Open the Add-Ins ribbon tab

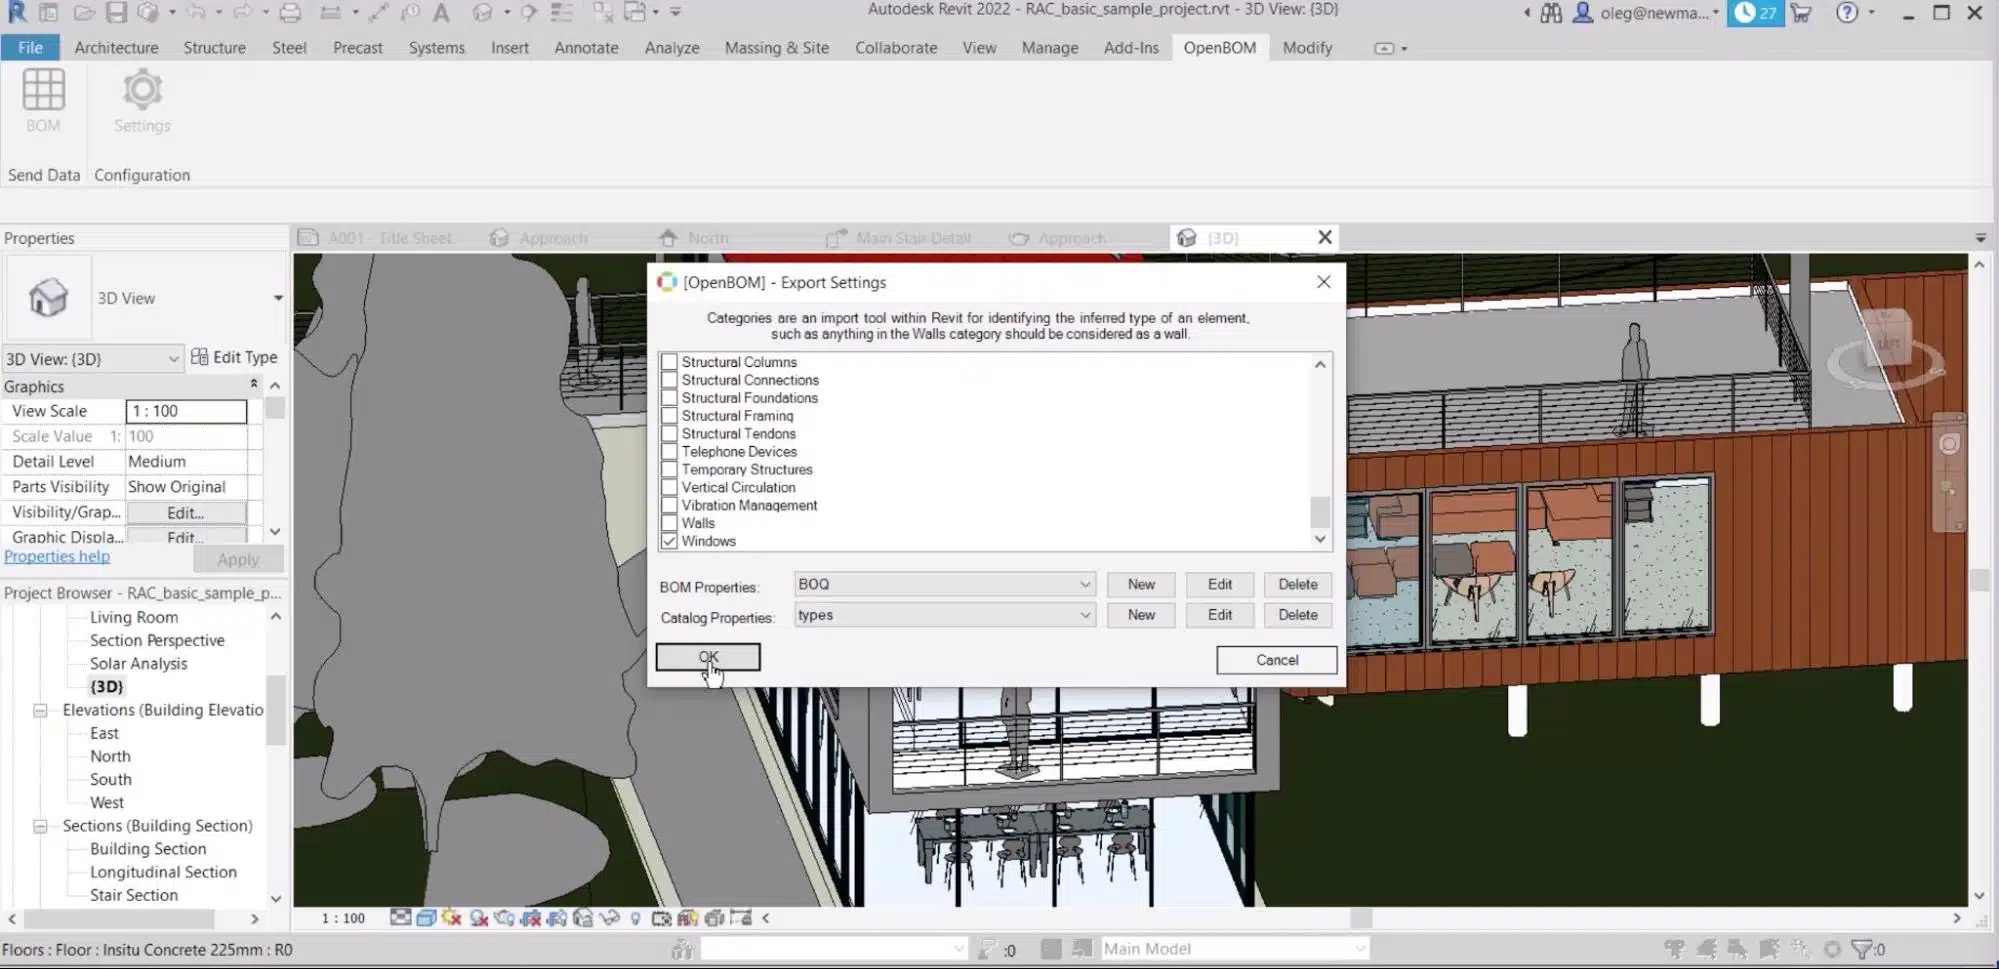point(1131,47)
